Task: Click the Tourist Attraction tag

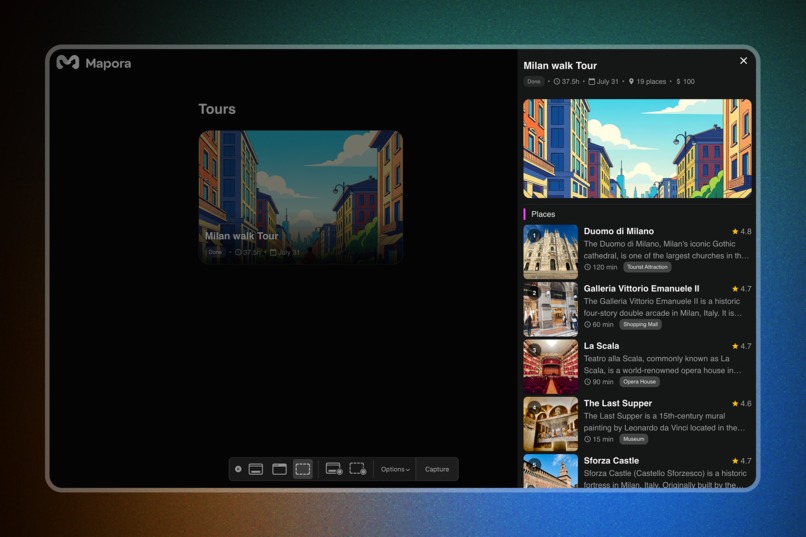Action: point(647,267)
